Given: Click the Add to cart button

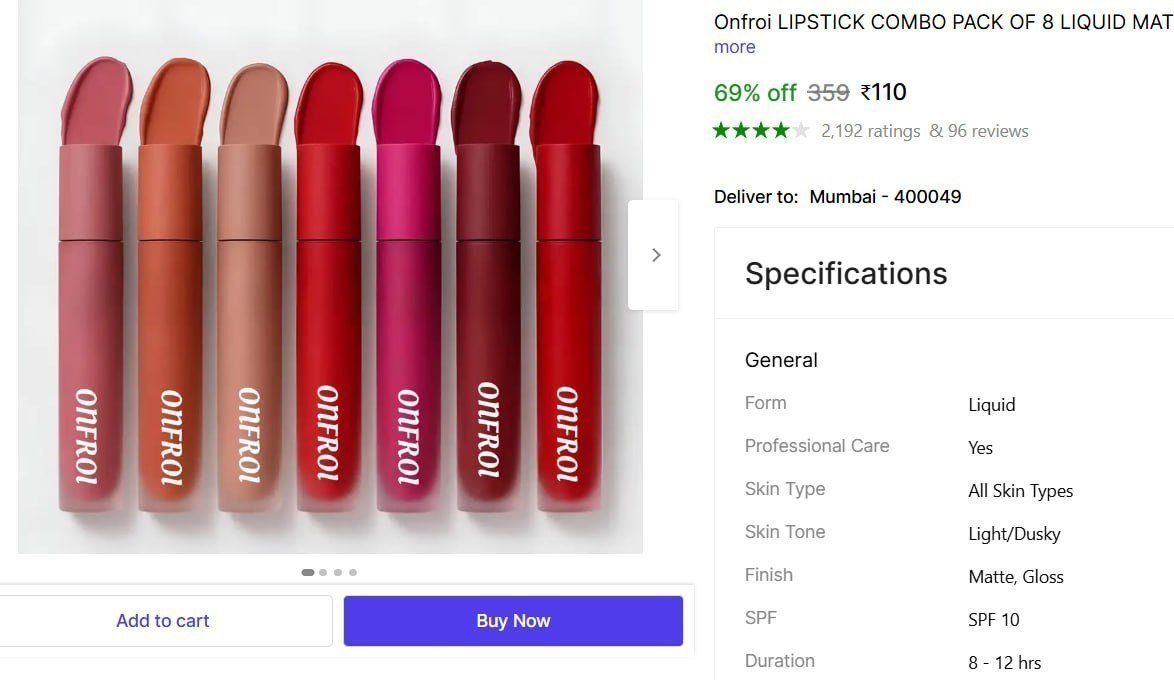Looking at the screenshot, I should [163, 620].
